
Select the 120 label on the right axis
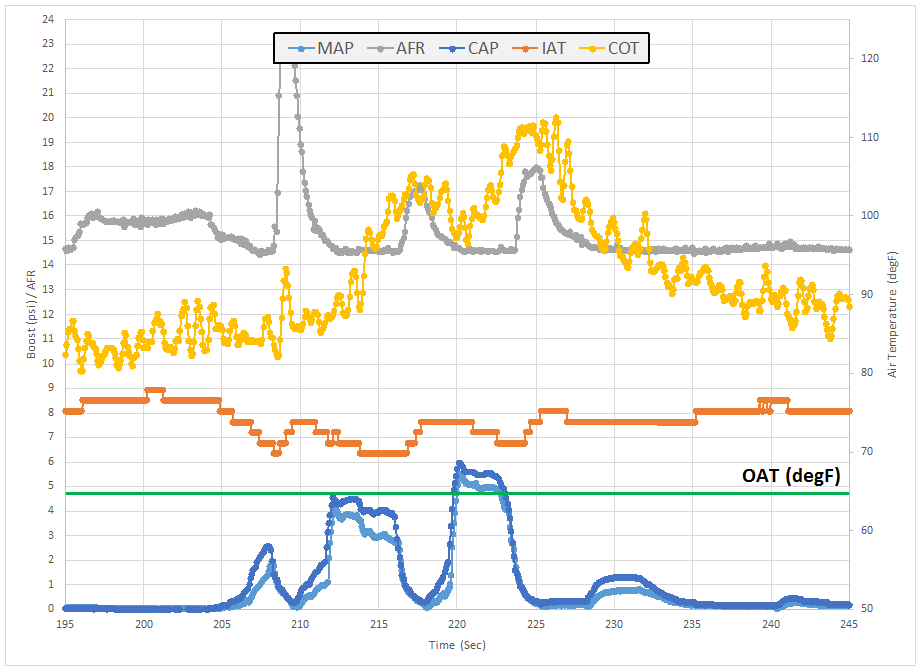click(868, 59)
